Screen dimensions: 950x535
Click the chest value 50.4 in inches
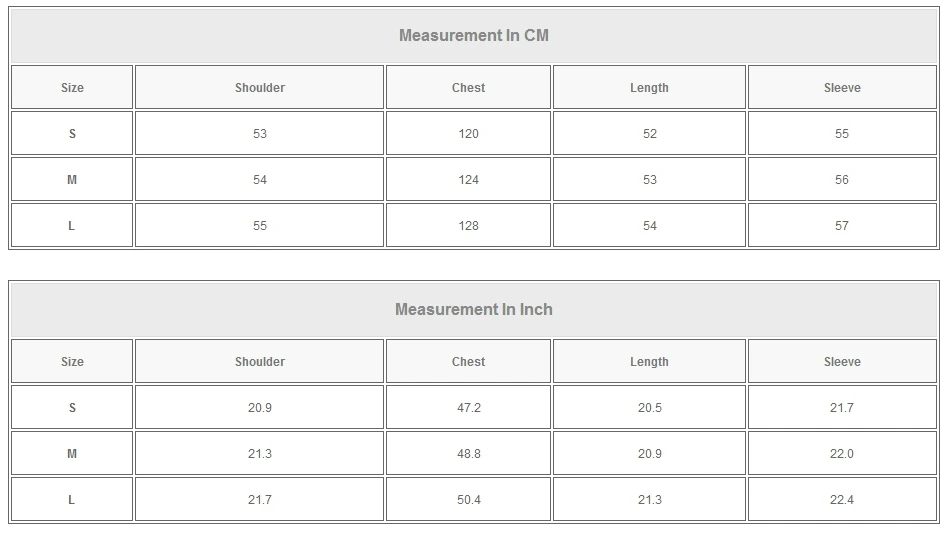468,500
